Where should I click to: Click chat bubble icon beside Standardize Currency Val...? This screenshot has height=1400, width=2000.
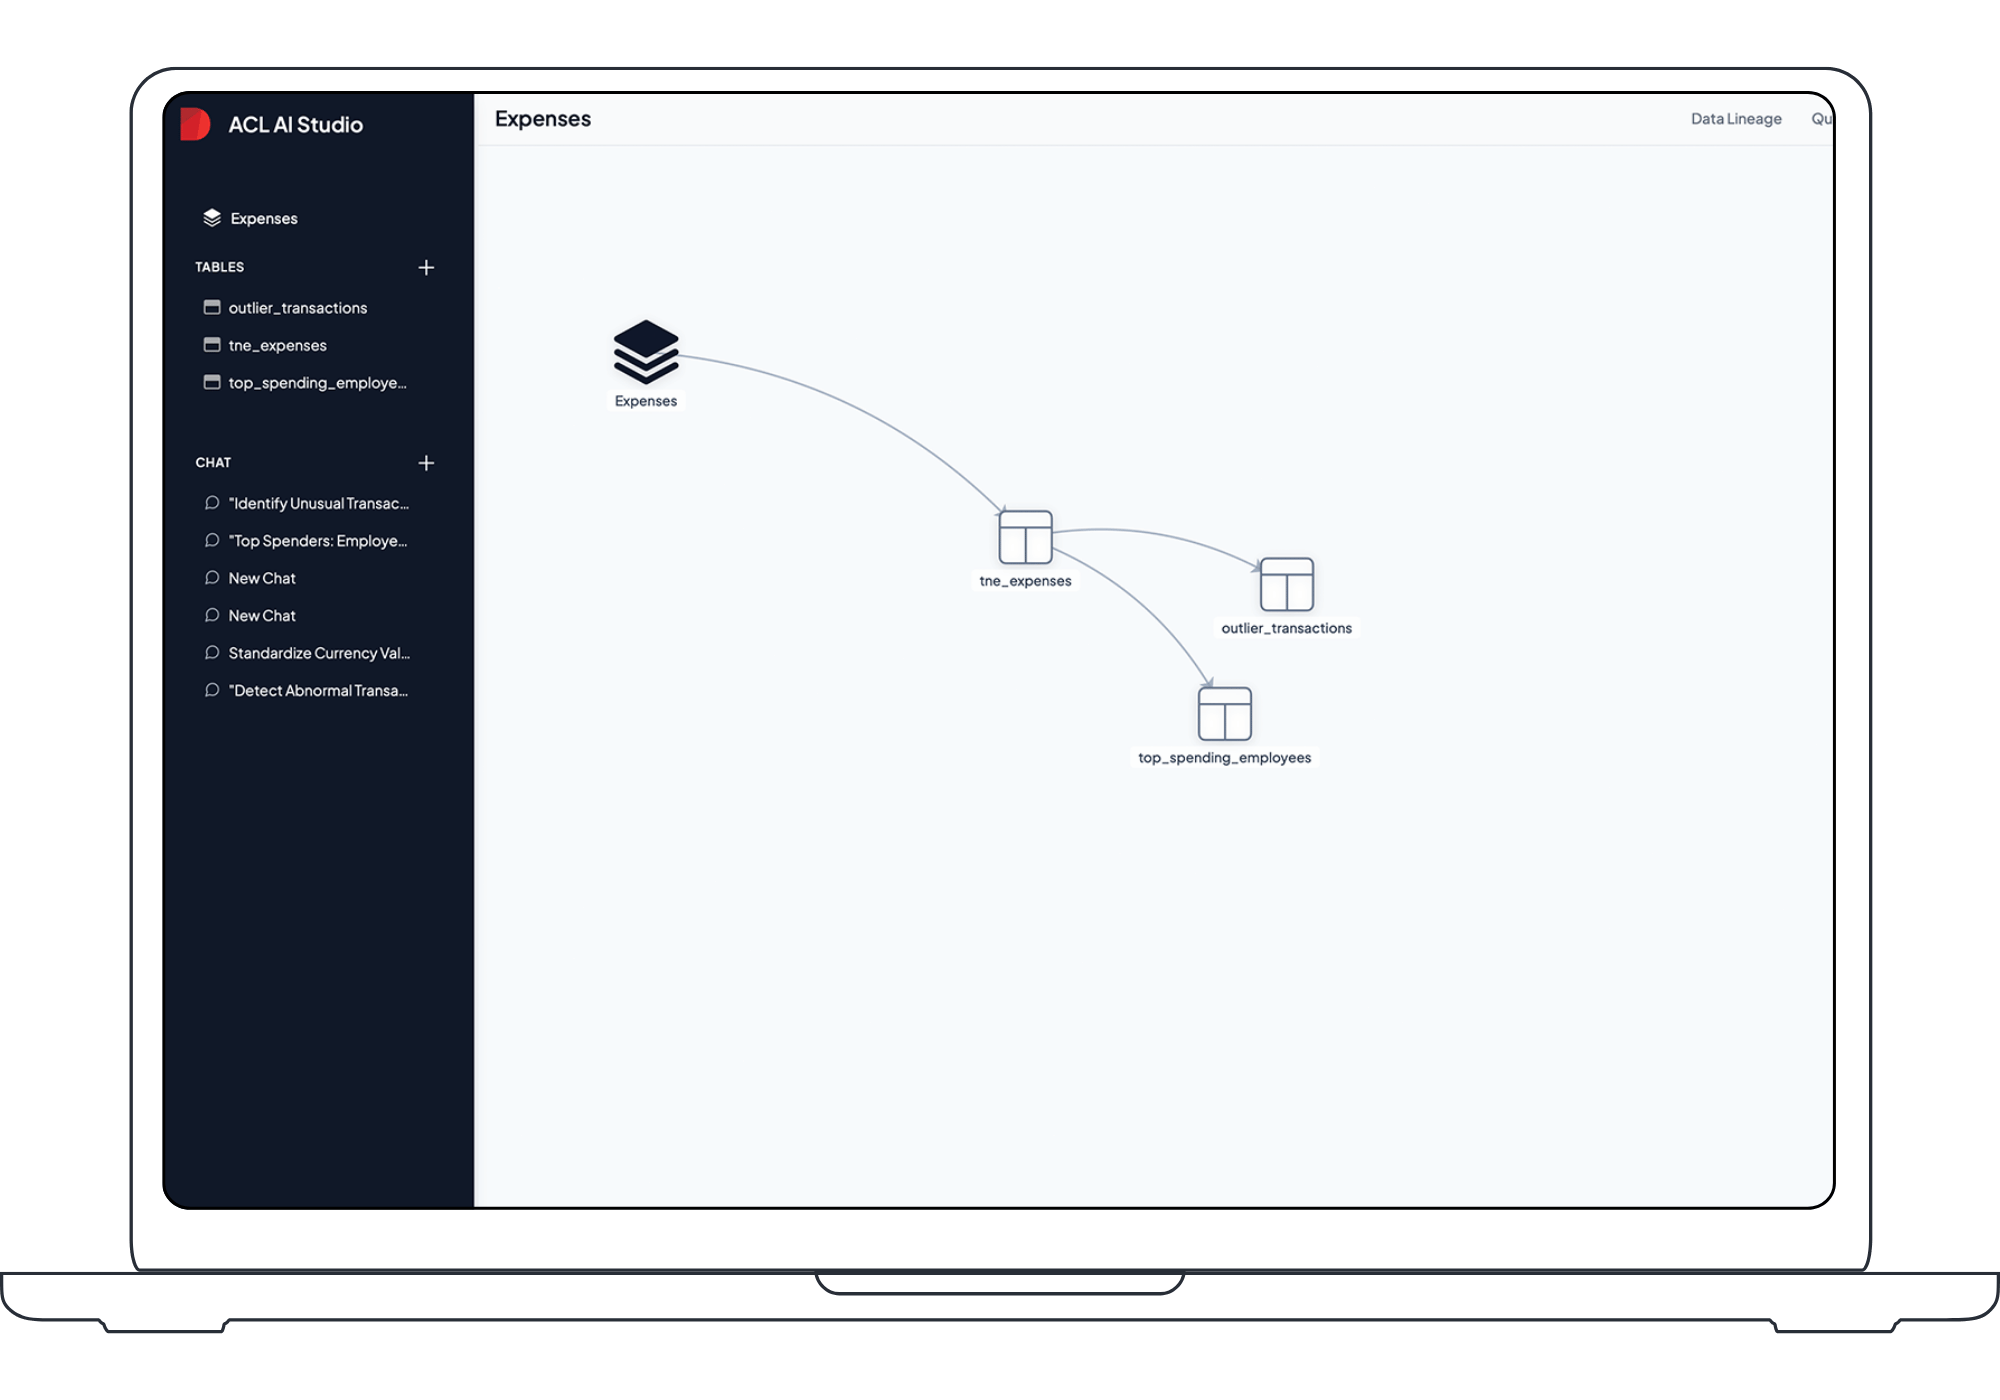pos(212,653)
